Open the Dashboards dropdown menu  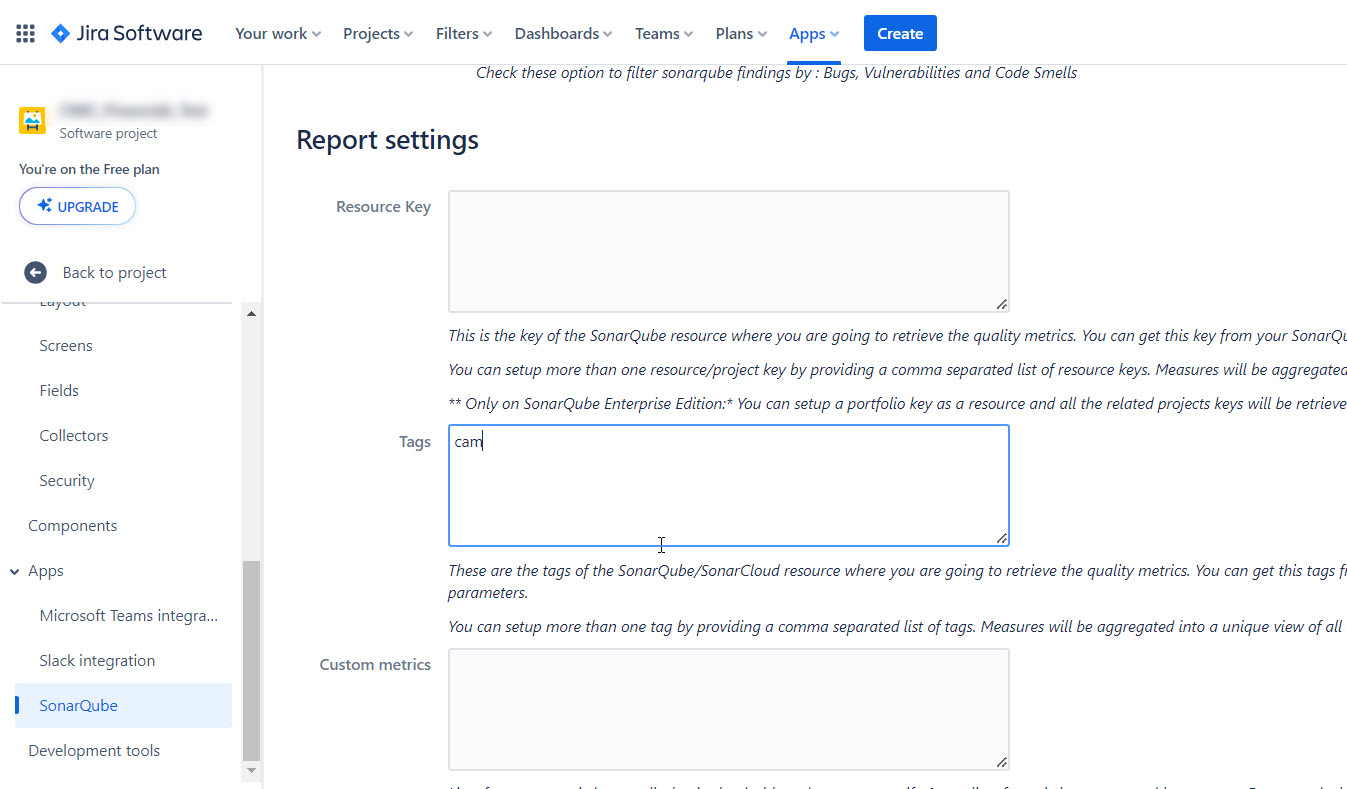pos(564,33)
